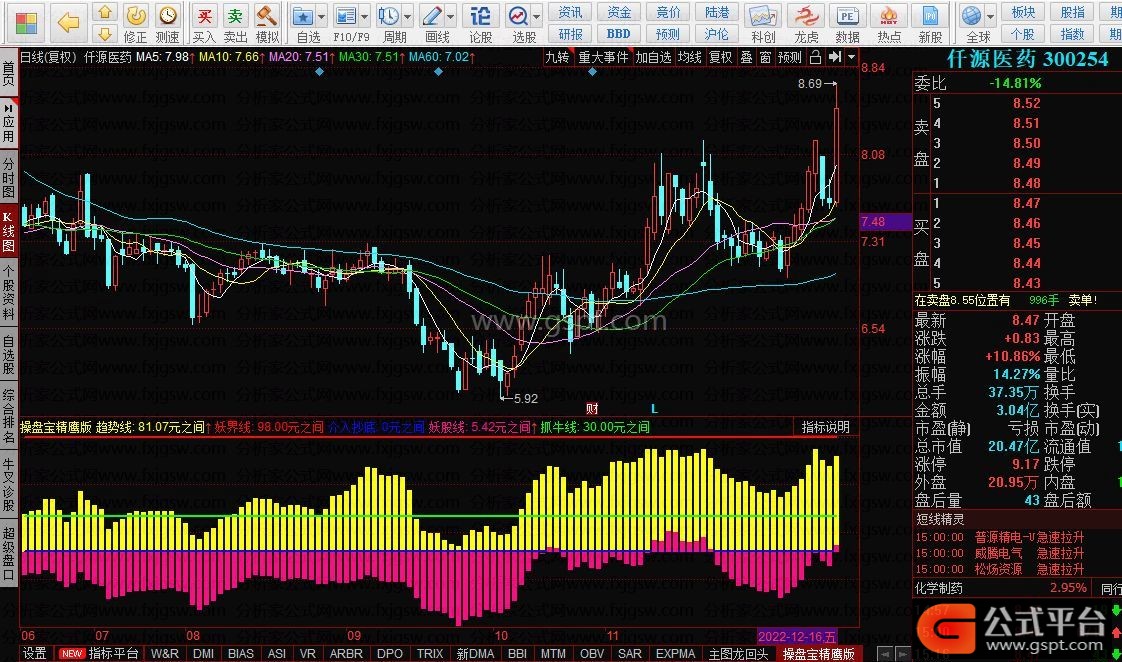Open the 新股 IPO icon
Viewport: 1122px width, 662px height.
930,23
